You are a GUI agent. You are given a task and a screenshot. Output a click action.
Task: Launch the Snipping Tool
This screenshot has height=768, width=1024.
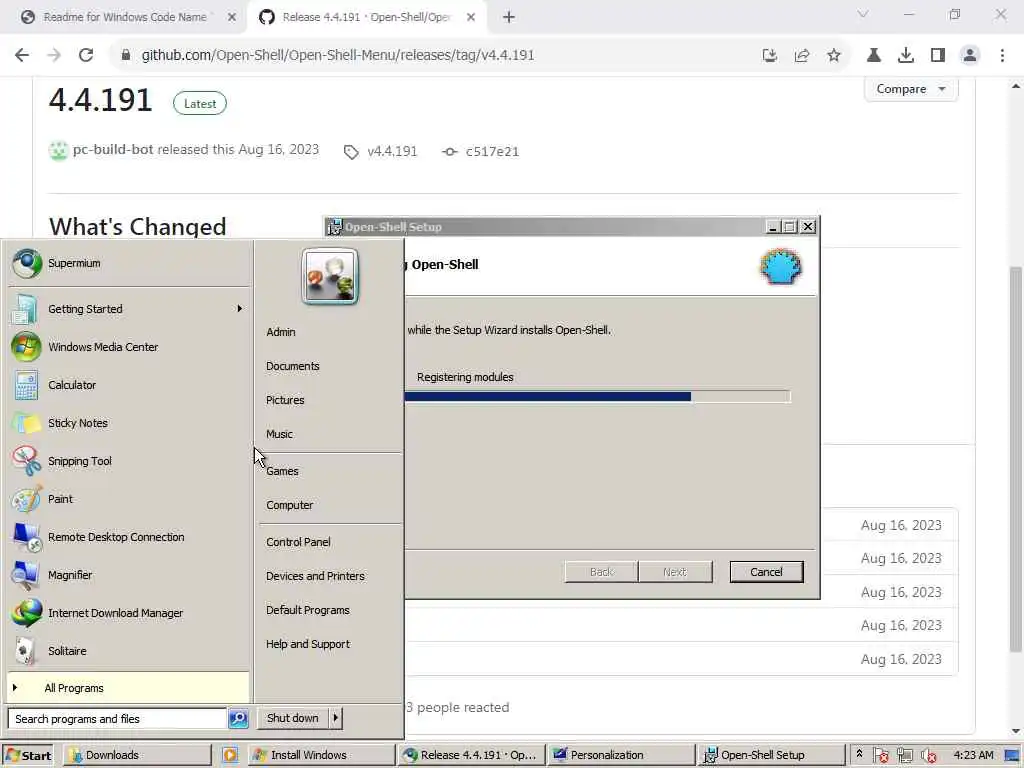[x=127, y=460]
